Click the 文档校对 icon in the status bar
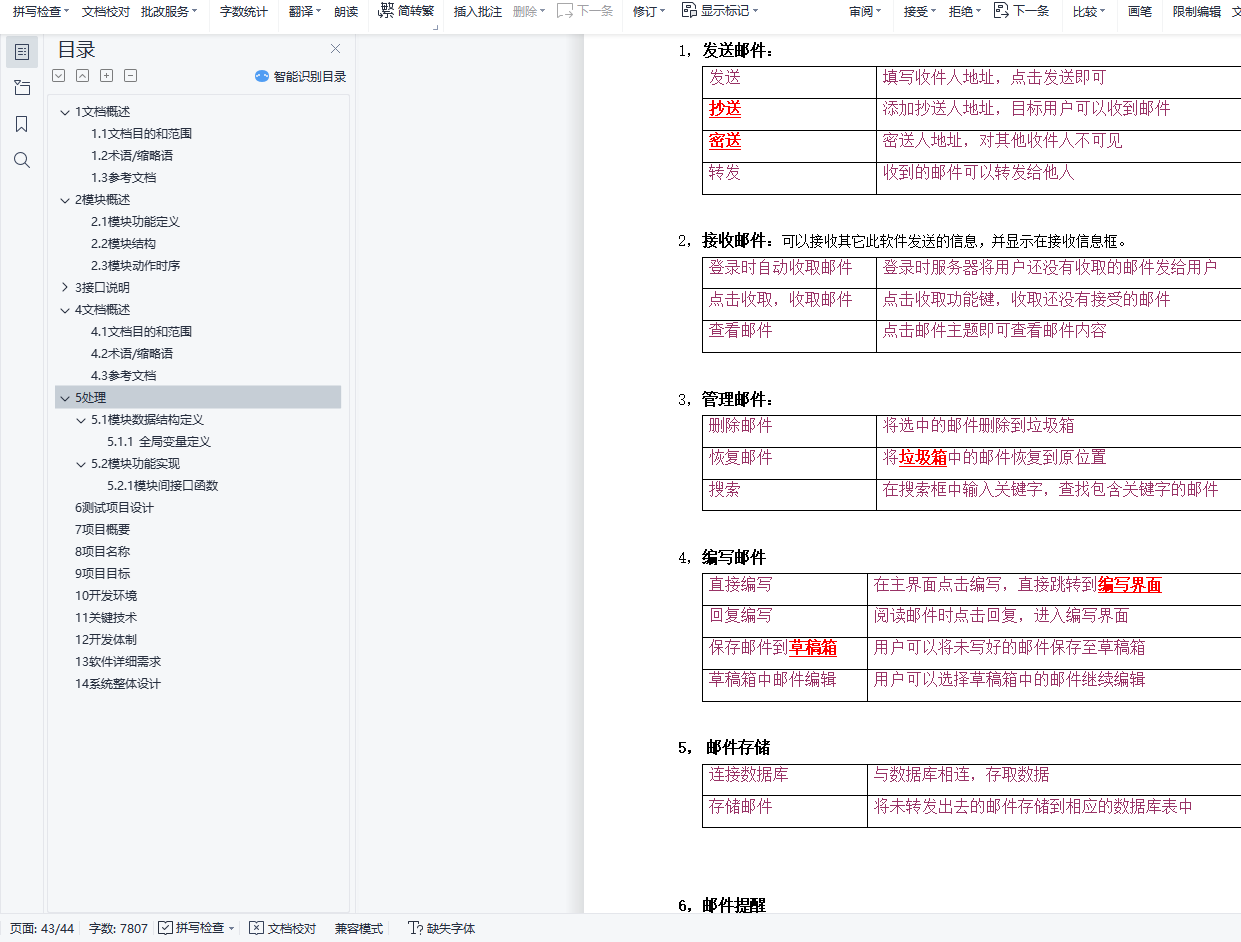Screen dimensions: 1241x942 (256, 928)
